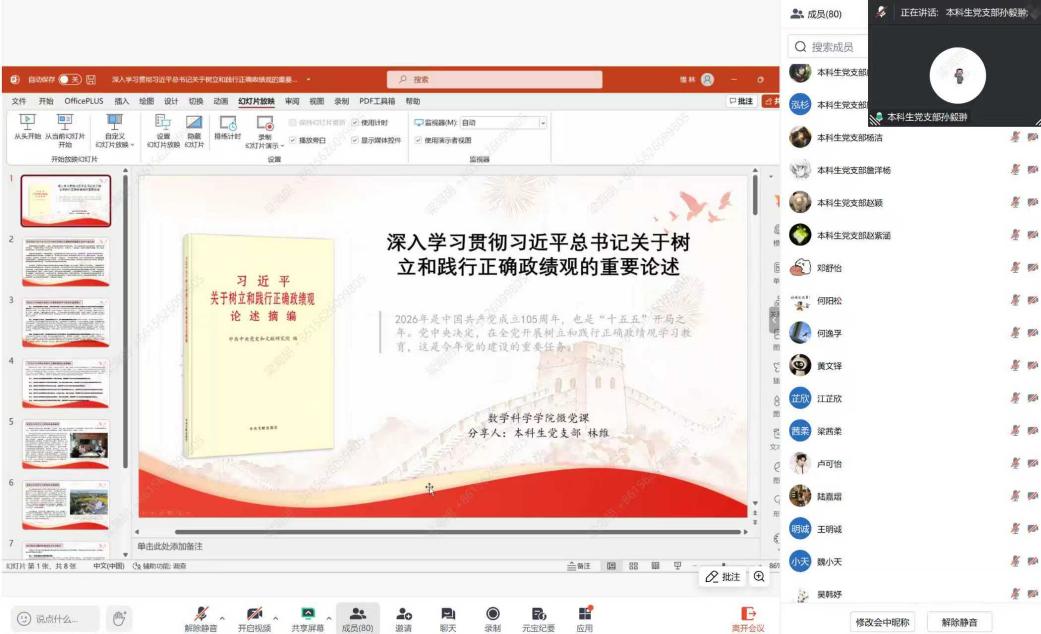Open the 聊天 chat icon
This screenshot has width=1041, height=634.
(448, 614)
